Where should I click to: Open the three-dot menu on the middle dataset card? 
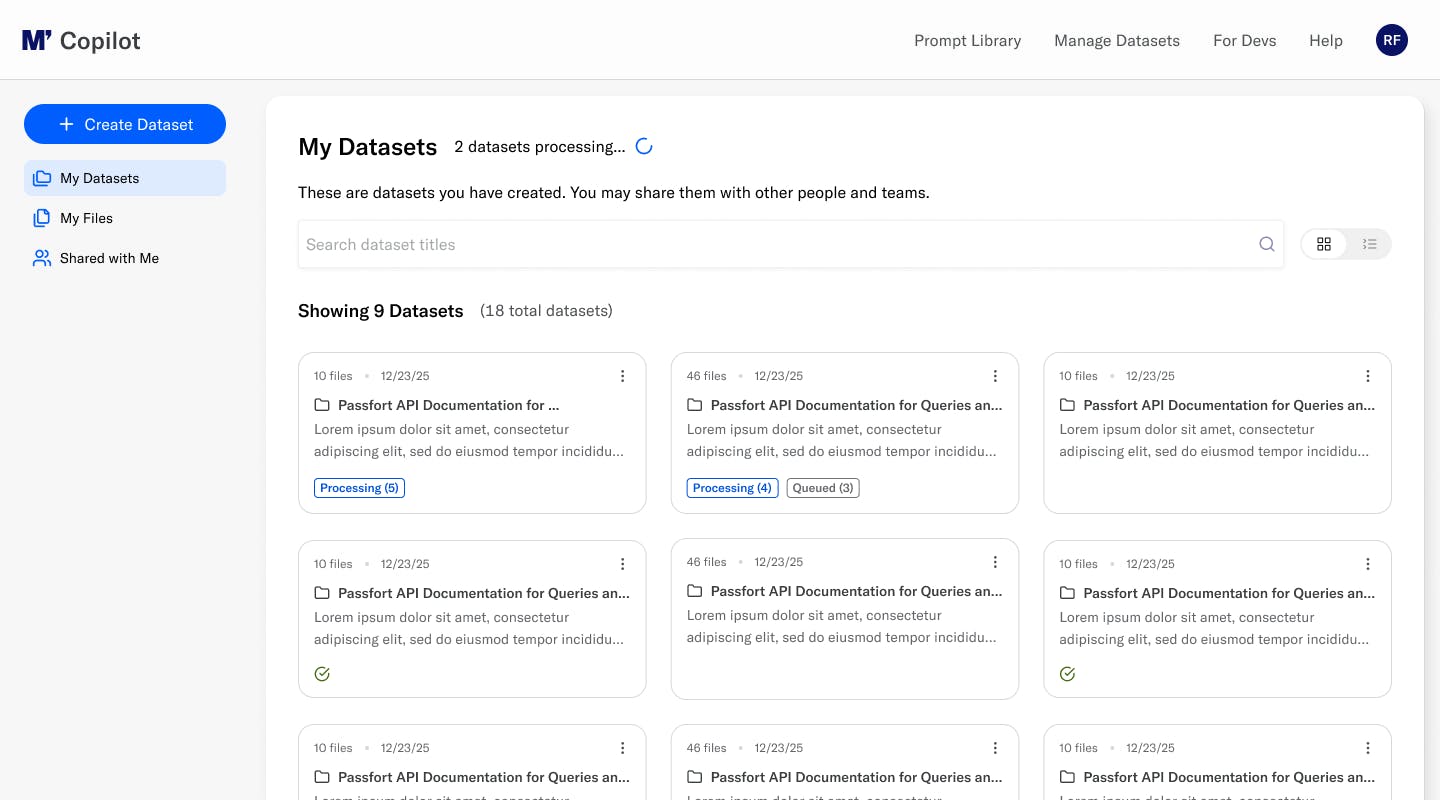coord(995,562)
